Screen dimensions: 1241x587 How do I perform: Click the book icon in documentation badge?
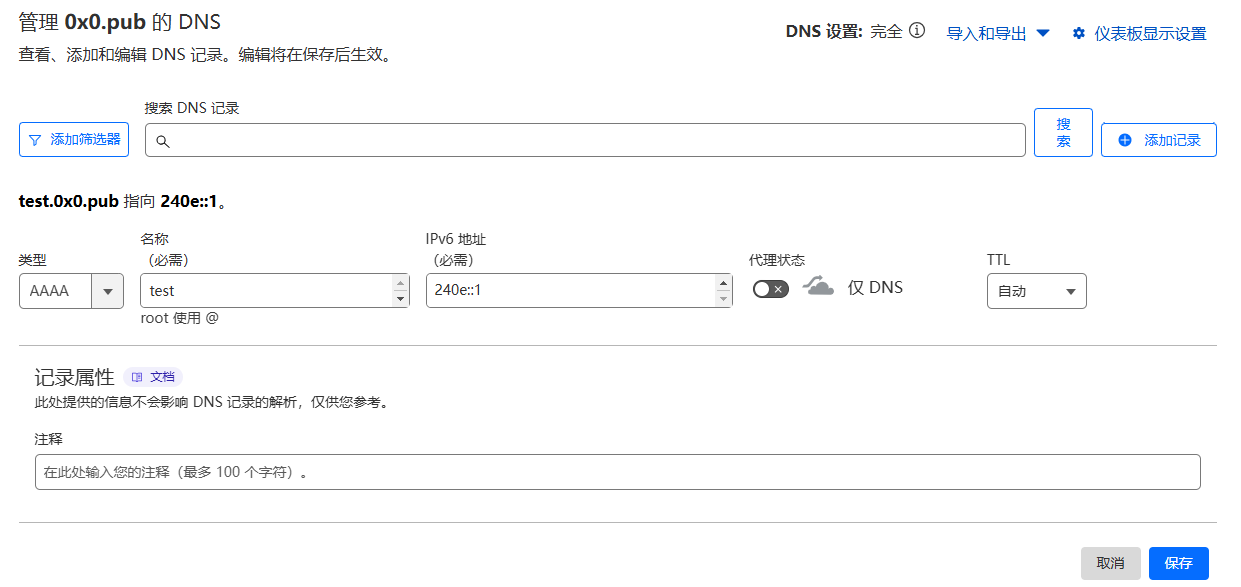[x=137, y=377]
